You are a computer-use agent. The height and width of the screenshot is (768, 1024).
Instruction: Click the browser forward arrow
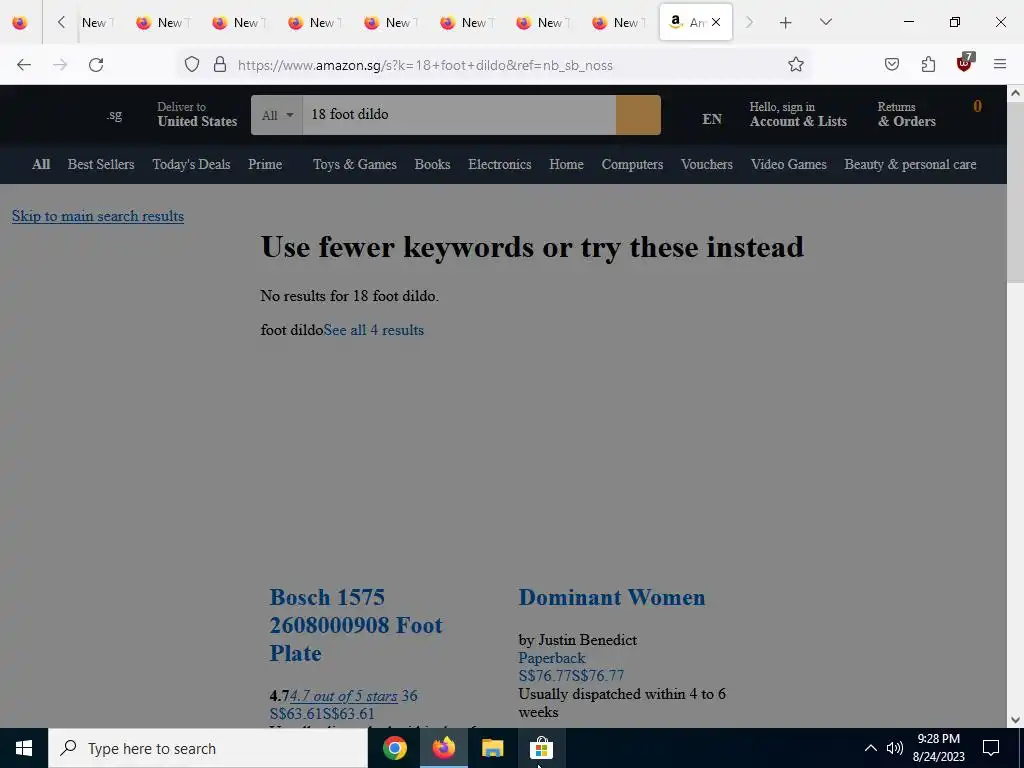(x=60, y=65)
